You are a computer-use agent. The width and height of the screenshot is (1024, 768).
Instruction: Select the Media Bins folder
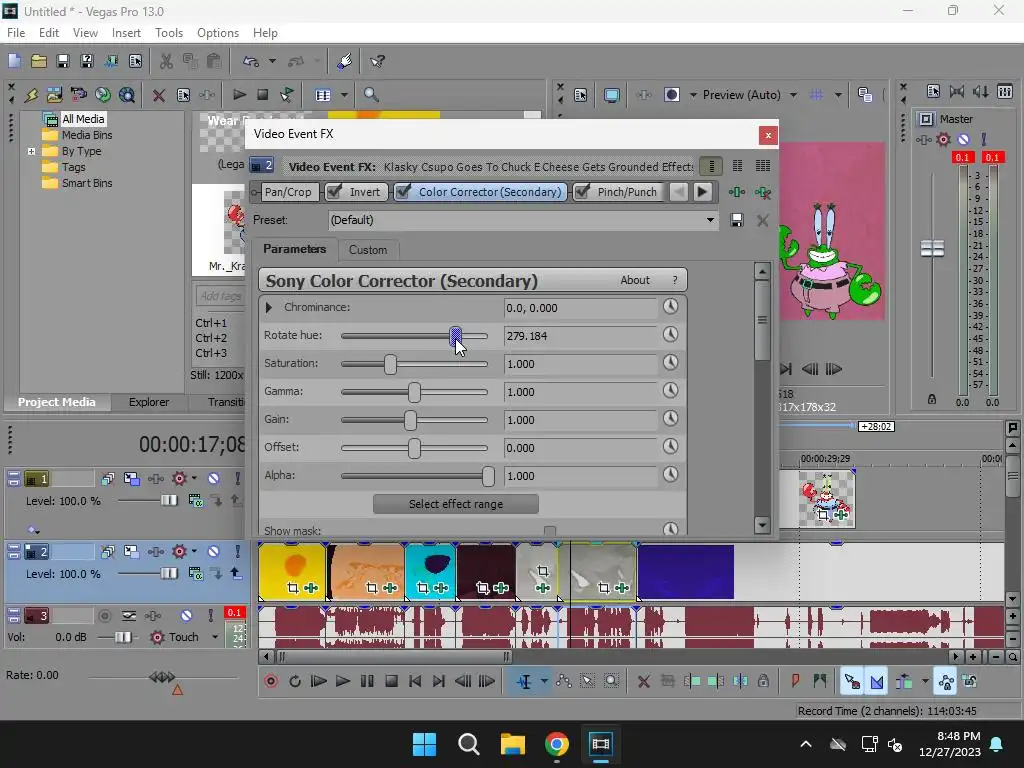coord(87,135)
